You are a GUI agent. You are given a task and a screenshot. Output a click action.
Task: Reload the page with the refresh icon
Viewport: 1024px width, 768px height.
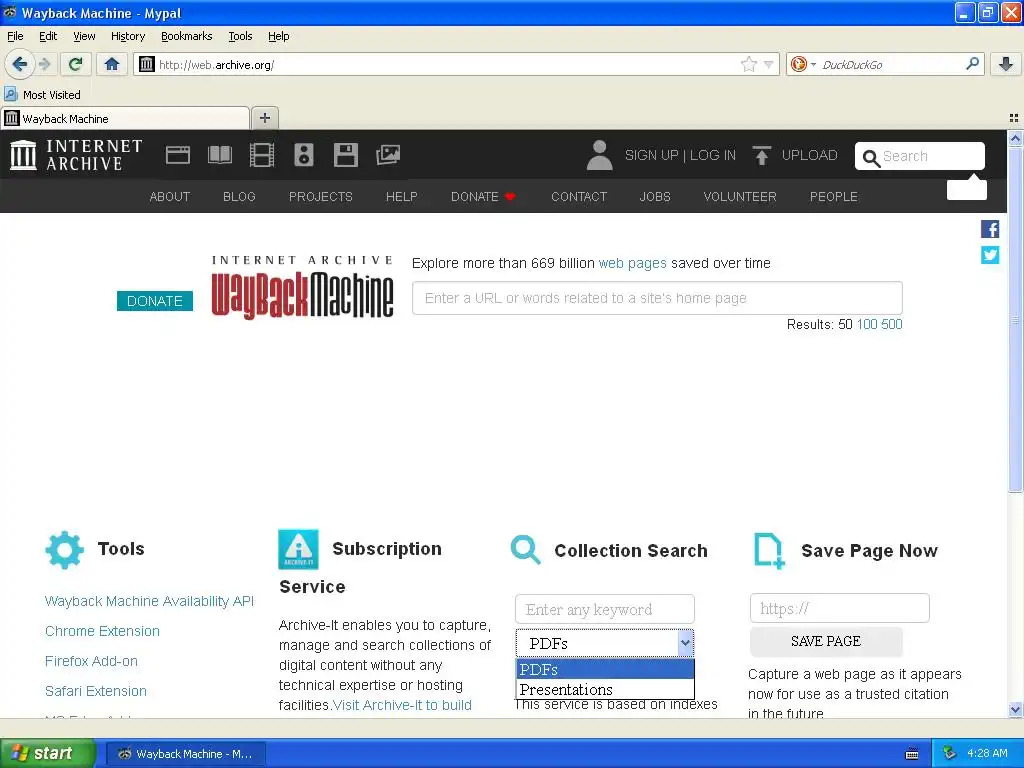coord(75,64)
